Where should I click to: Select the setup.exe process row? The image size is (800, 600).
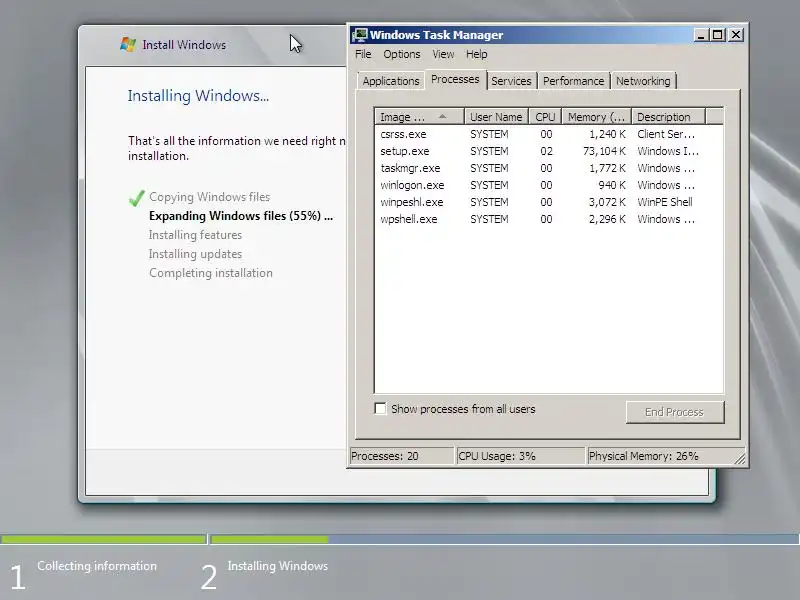549,151
